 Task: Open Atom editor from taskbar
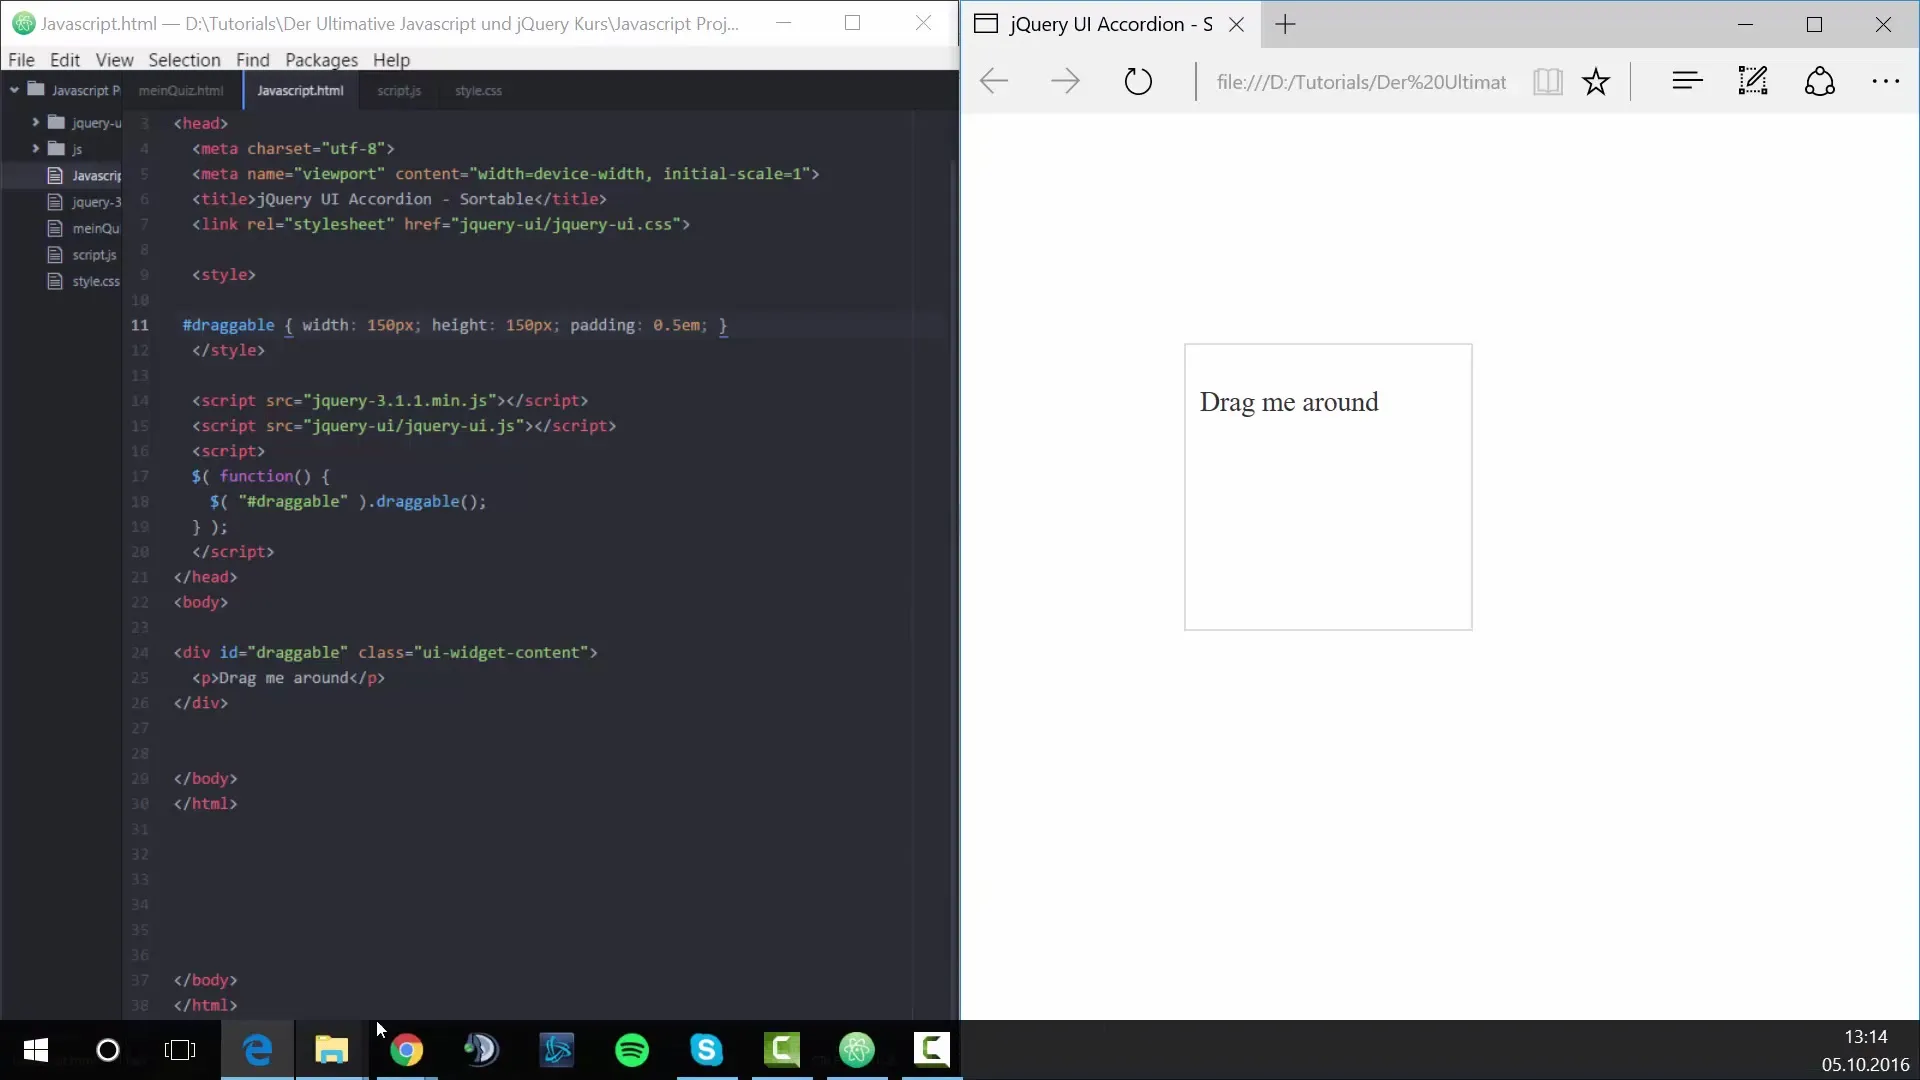point(857,1050)
